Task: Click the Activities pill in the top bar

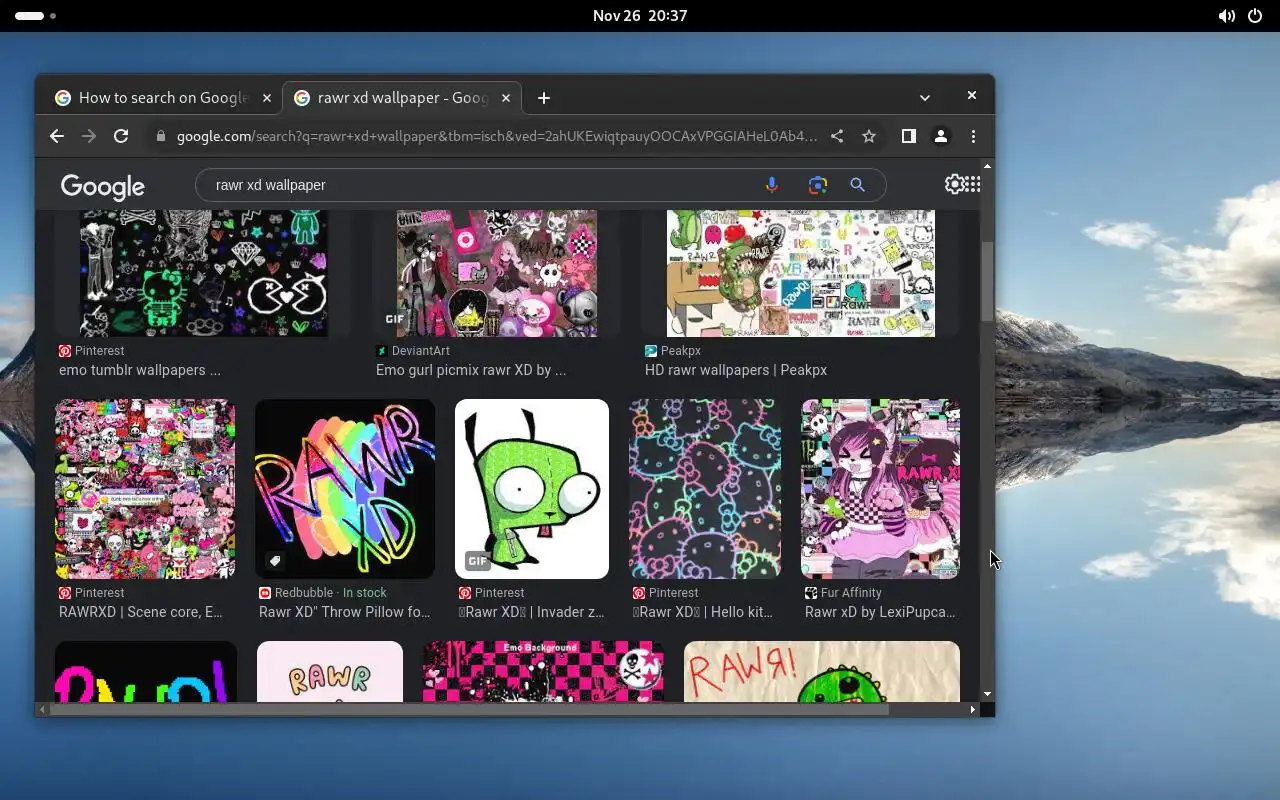Action: pos(29,16)
